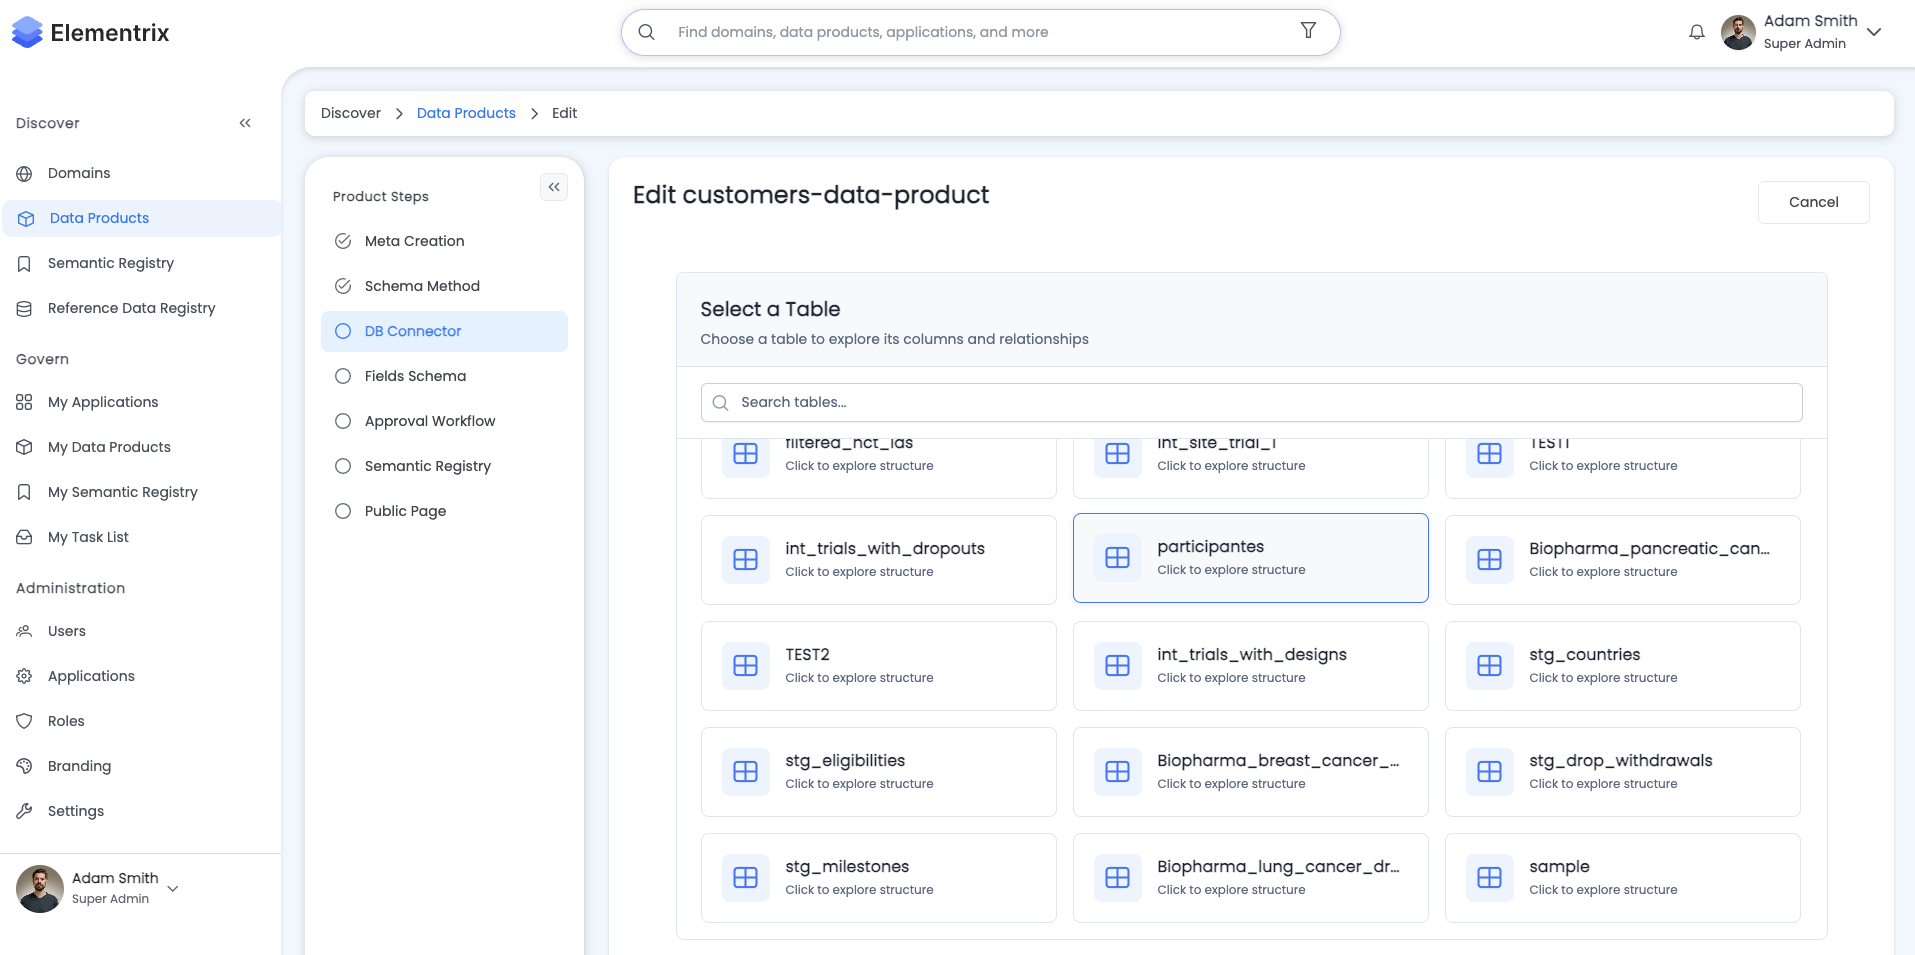Open Roles via the shield icon
The height and width of the screenshot is (955, 1915).
click(23, 720)
